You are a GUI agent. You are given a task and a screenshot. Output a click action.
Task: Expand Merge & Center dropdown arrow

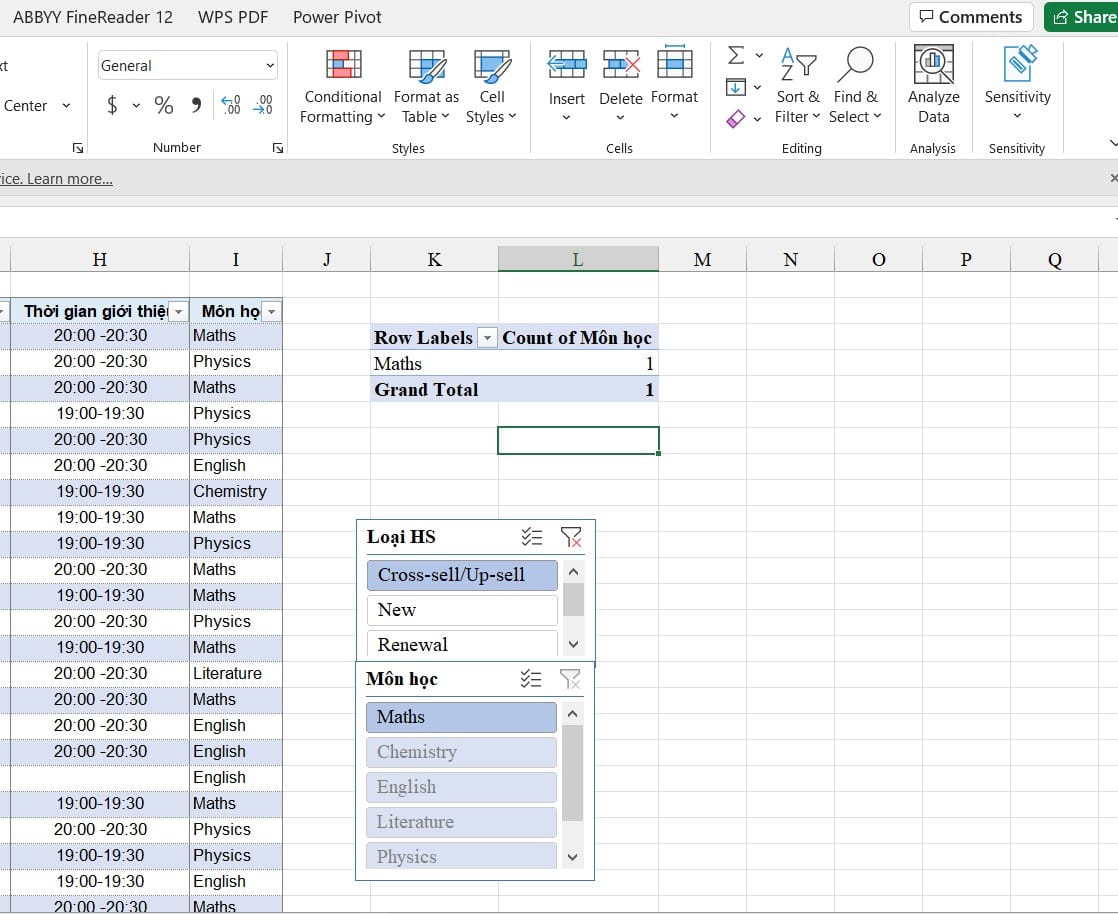[66, 106]
